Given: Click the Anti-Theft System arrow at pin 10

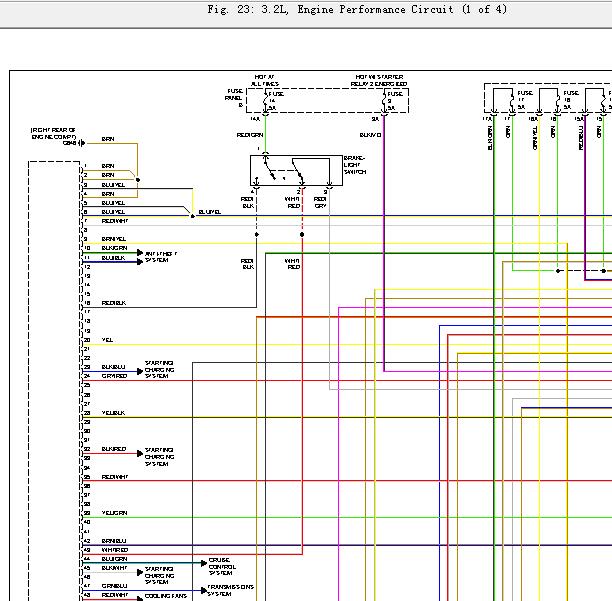Looking at the screenshot, I should point(140,252).
